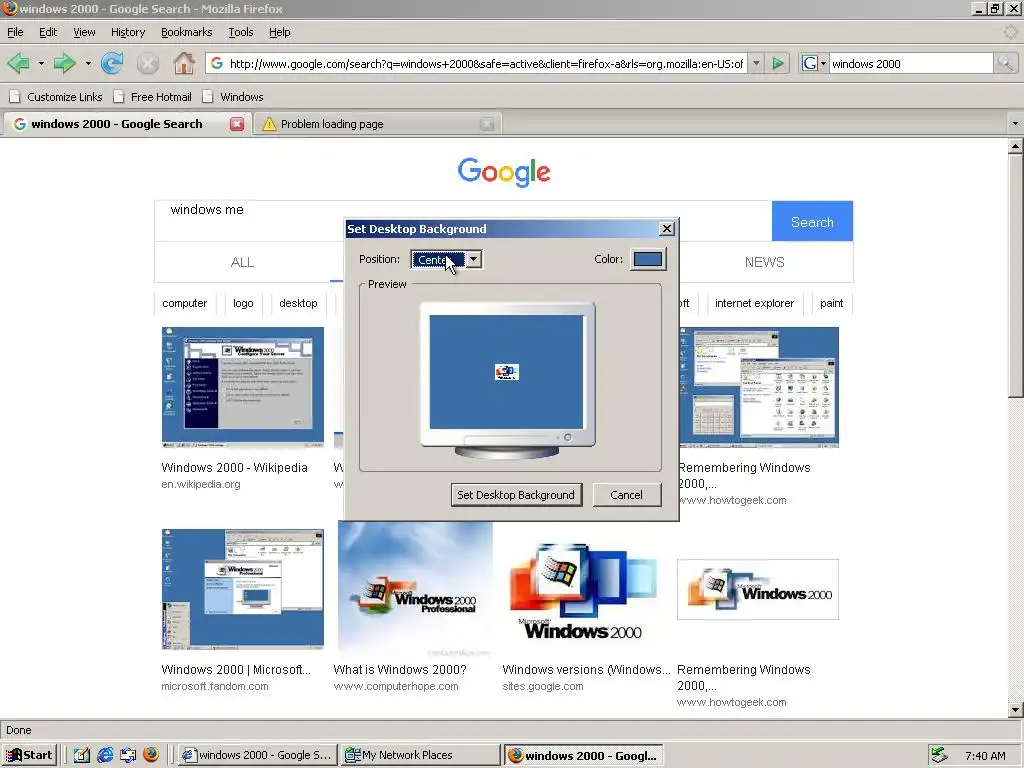Select the ALL results tab on Google

(x=242, y=262)
